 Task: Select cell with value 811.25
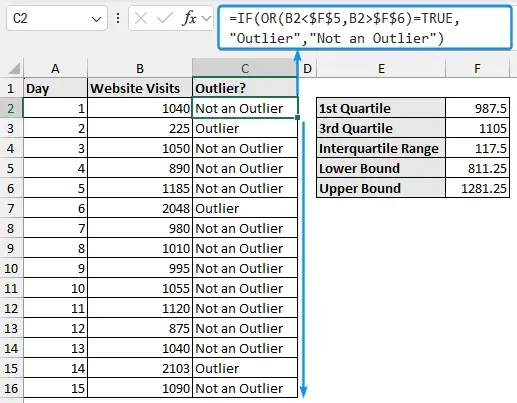click(478, 168)
